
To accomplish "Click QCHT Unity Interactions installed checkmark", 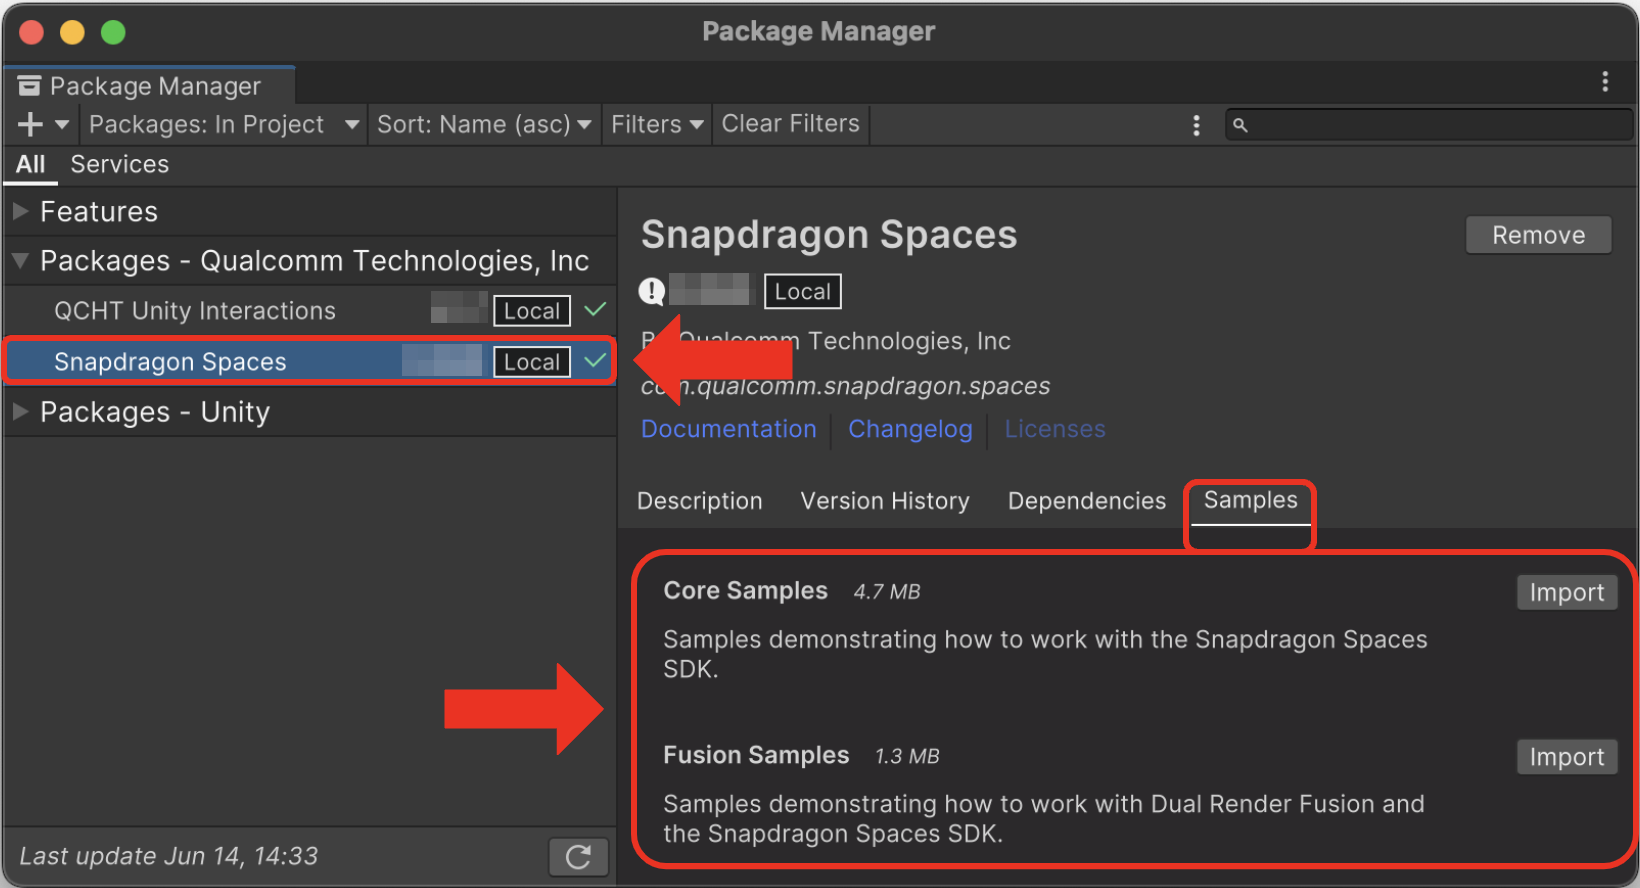I will point(595,310).
